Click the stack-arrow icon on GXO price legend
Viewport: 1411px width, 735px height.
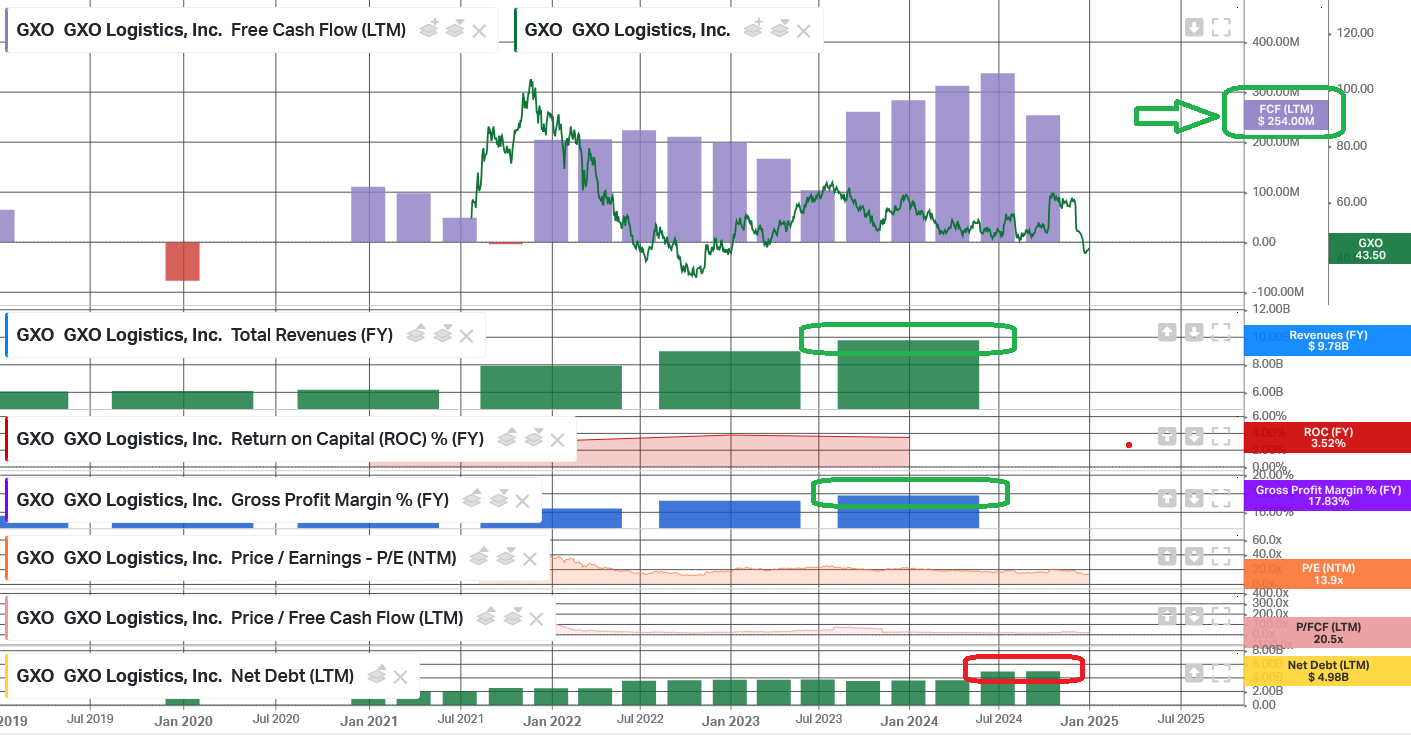point(779,29)
